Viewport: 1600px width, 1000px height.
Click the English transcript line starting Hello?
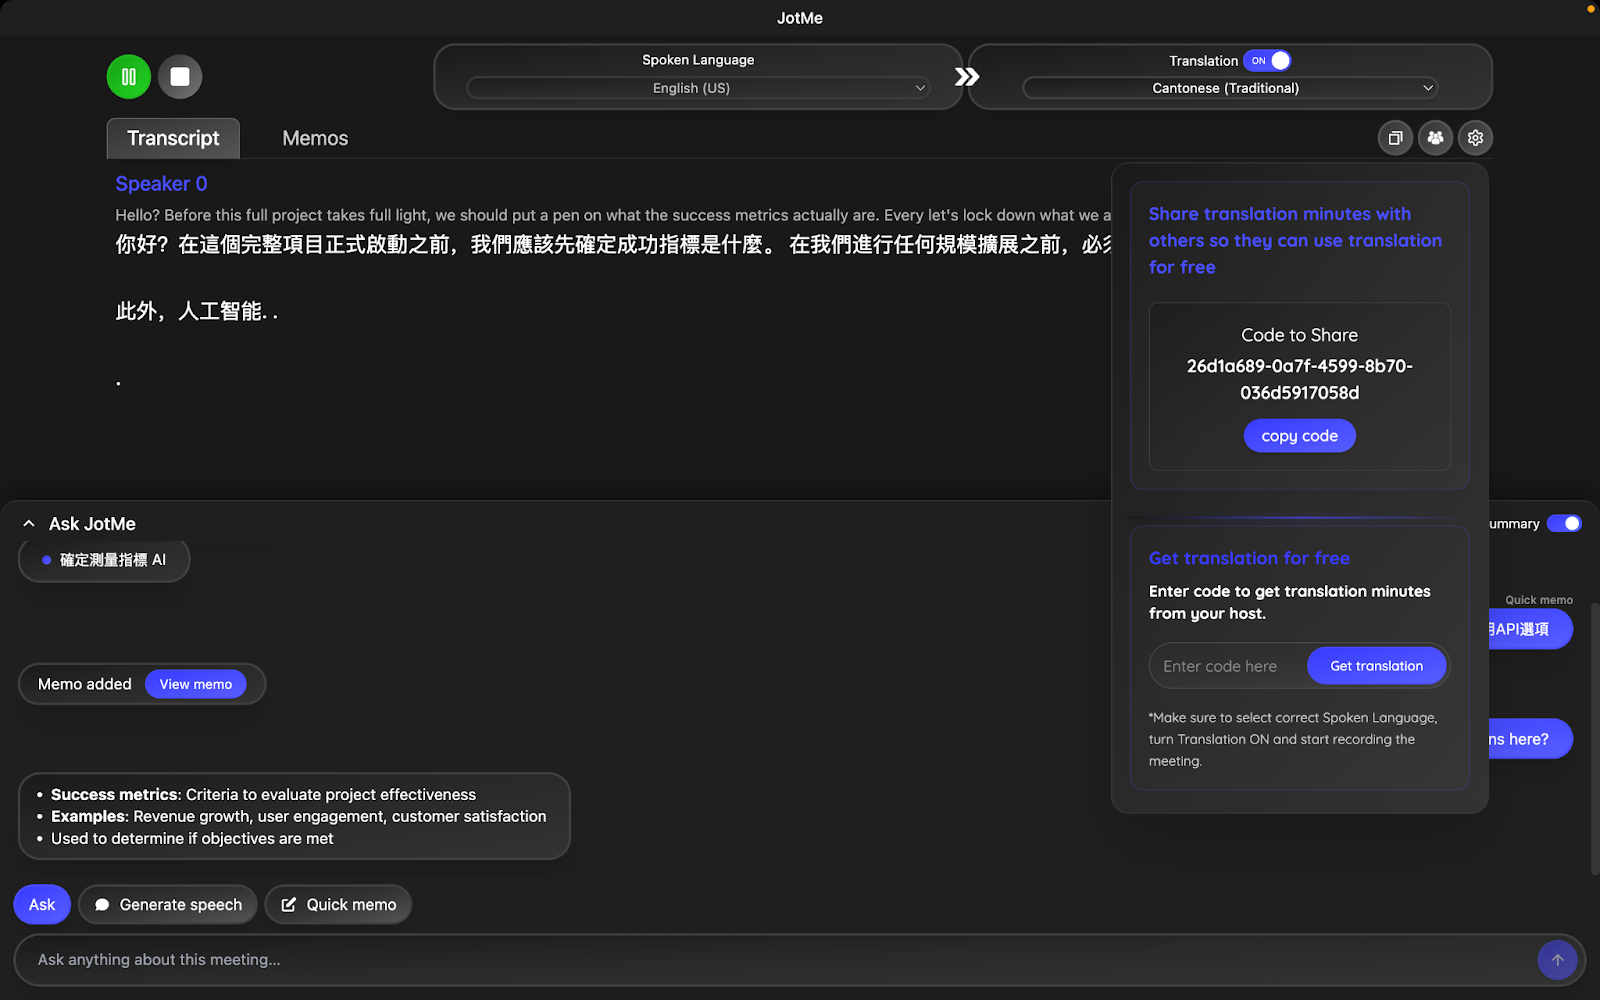tap(613, 215)
